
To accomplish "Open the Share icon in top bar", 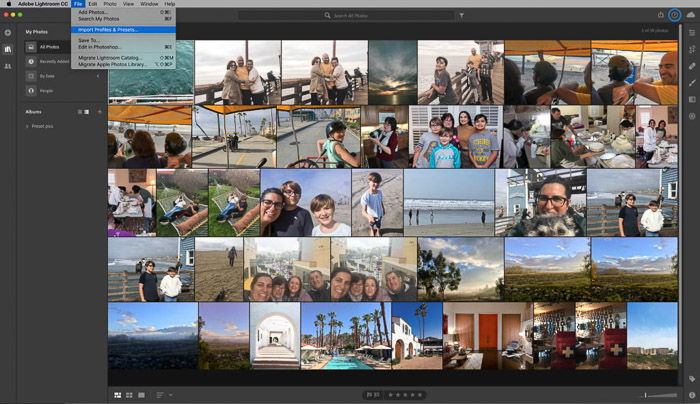I will [x=661, y=15].
